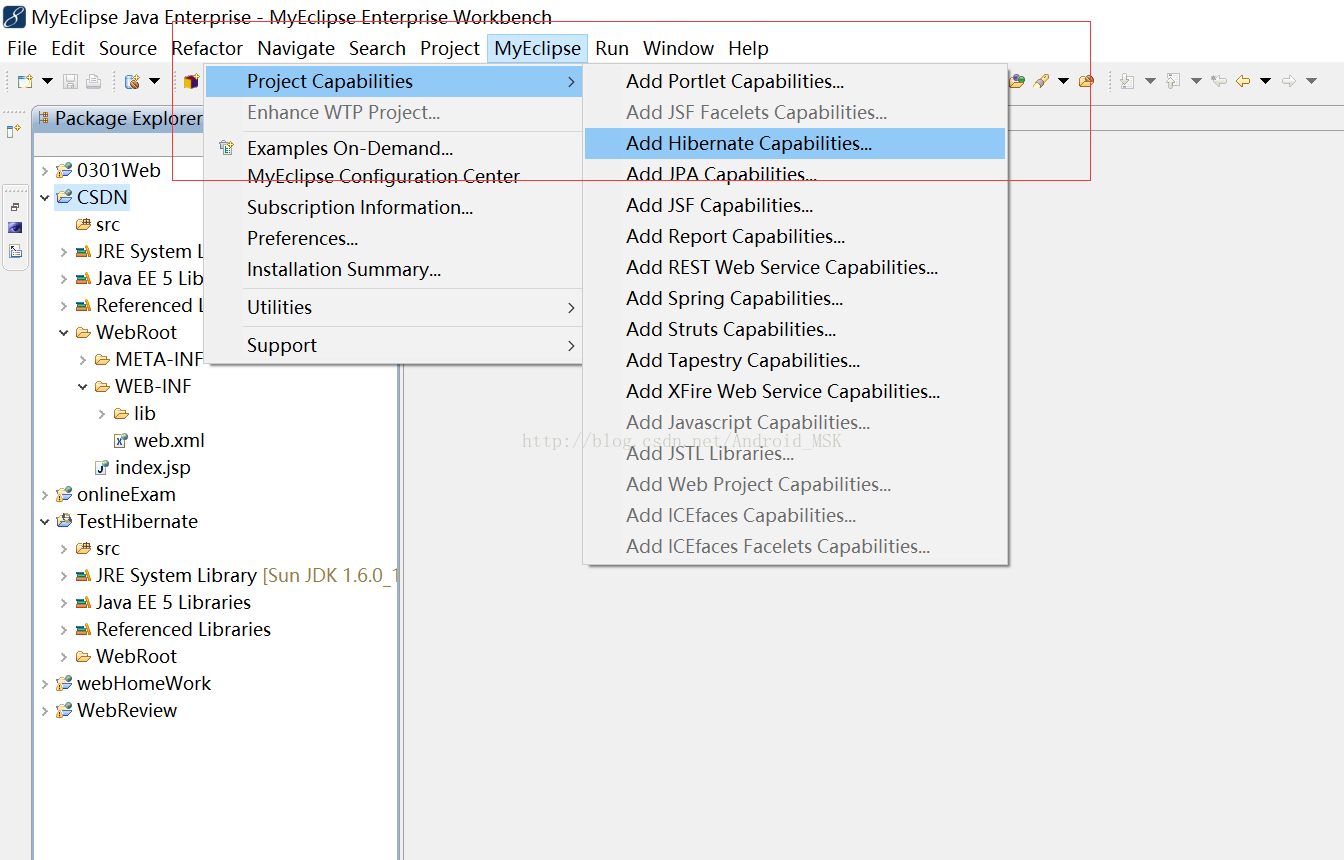1344x860 pixels.
Task: Click the web.xml file icon
Action: (121, 440)
